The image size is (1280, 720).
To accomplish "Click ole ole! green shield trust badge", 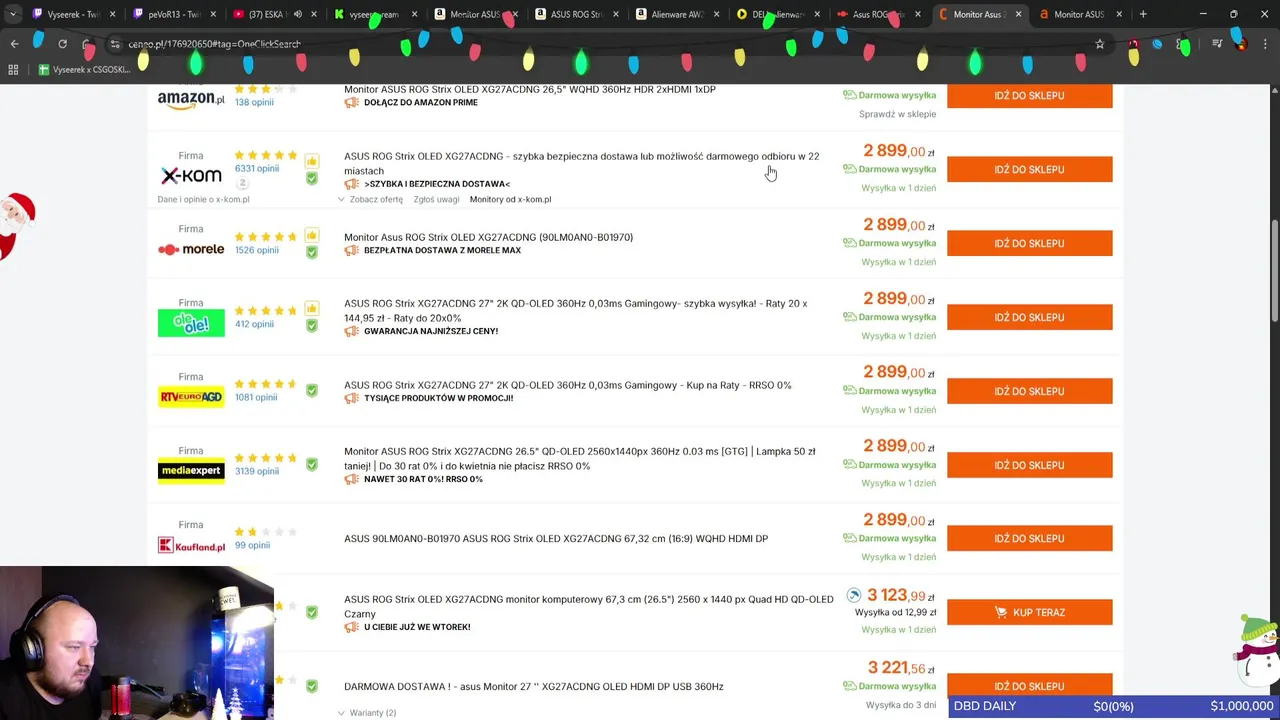I will tap(311, 326).
